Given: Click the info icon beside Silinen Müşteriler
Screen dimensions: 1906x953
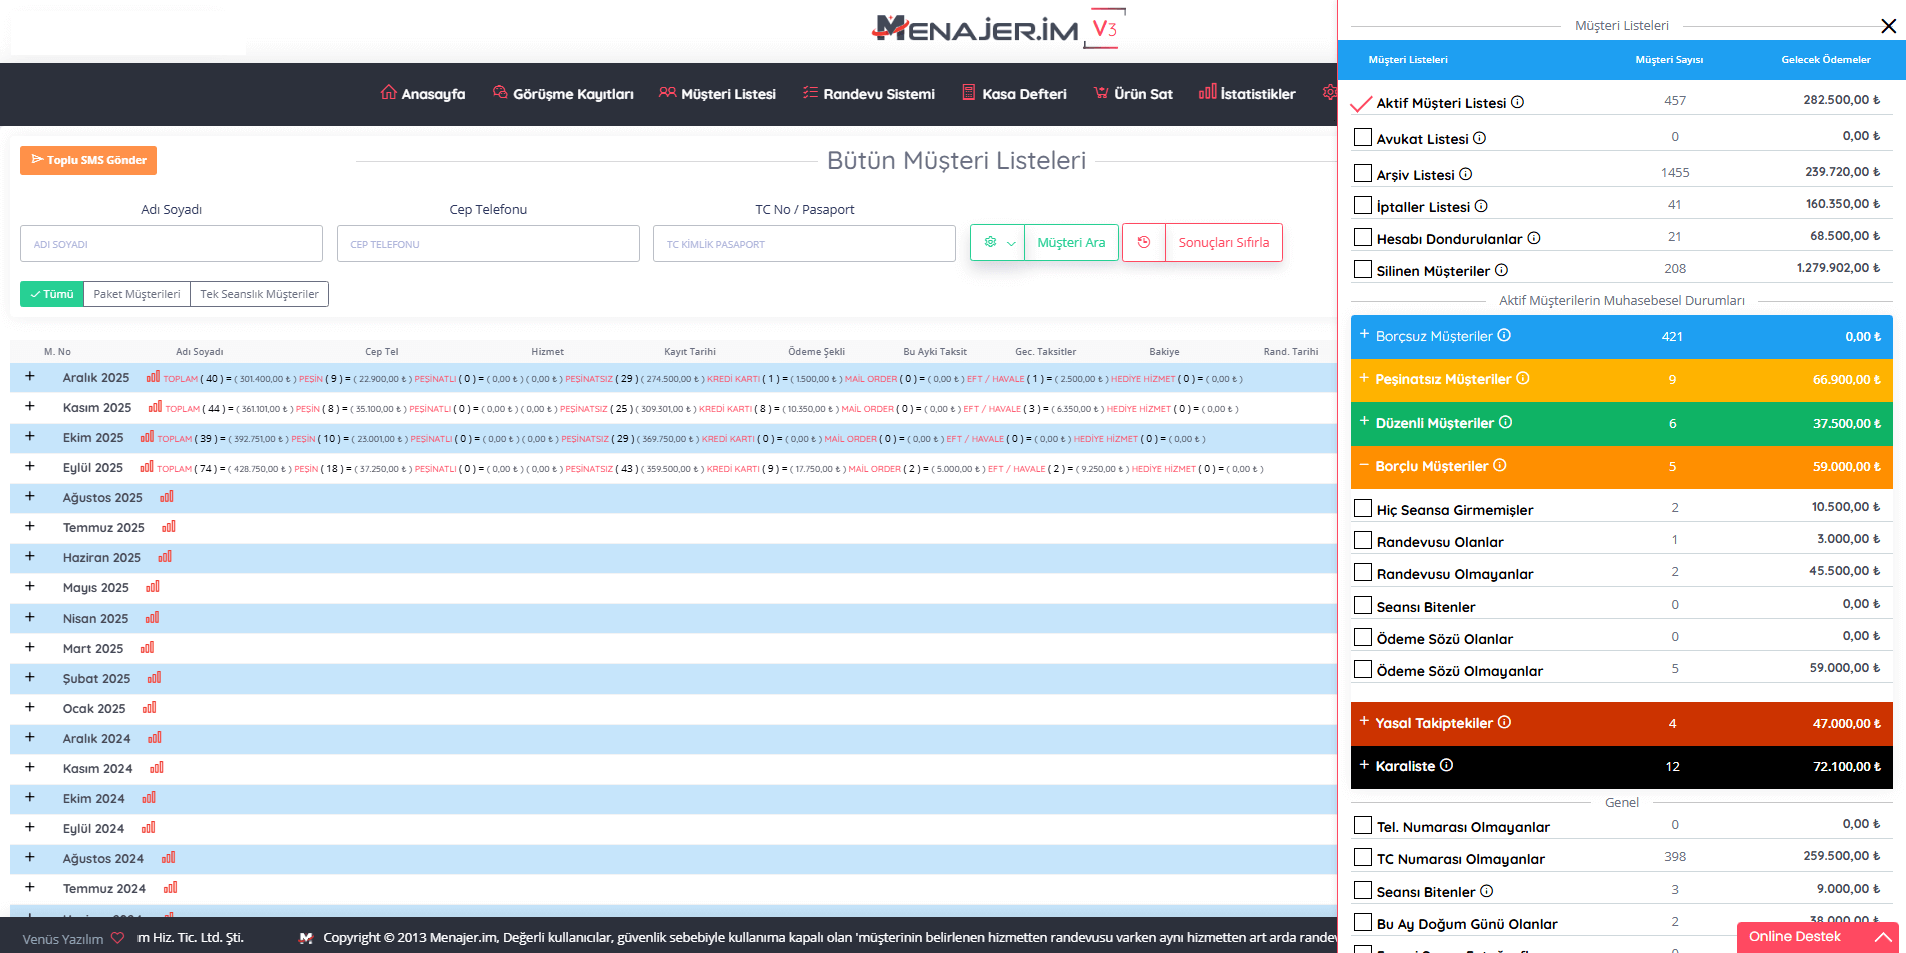Looking at the screenshot, I should point(1501,270).
